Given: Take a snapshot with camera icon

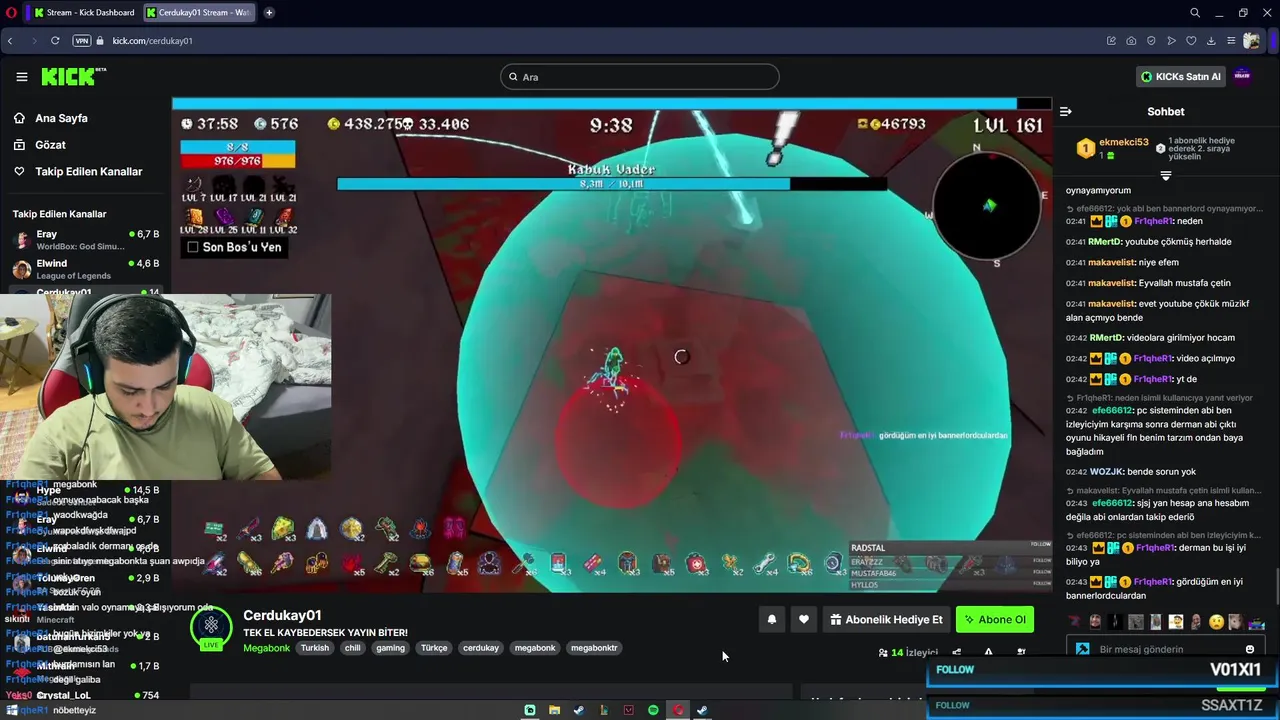Looking at the screenshot, I should click(1131, 41).
